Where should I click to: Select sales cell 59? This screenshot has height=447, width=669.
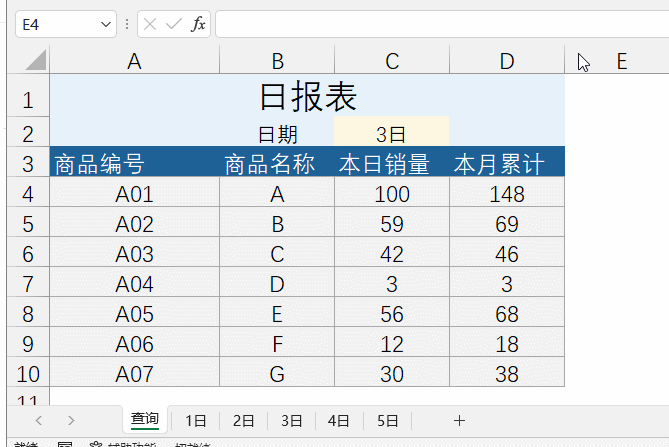pos(392,222)
